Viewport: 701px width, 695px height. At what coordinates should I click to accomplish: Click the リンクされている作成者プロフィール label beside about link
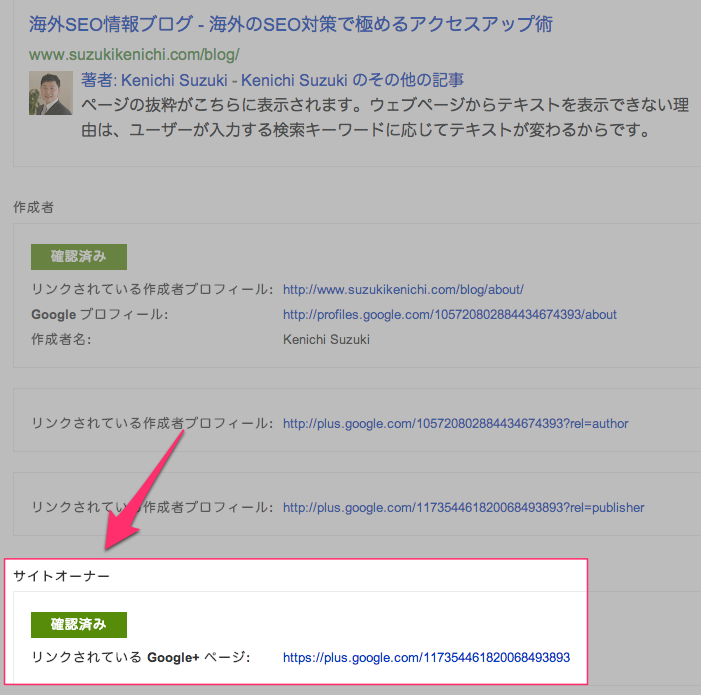(152, 290)
